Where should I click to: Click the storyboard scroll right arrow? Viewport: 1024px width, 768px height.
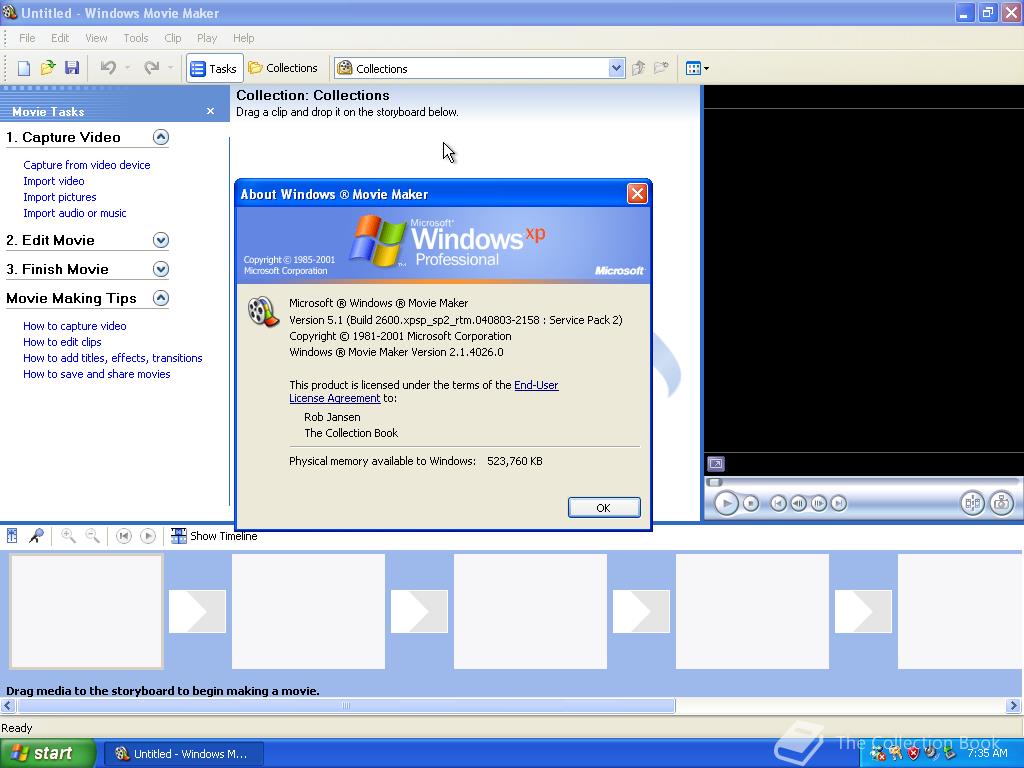pos(1014,705)
